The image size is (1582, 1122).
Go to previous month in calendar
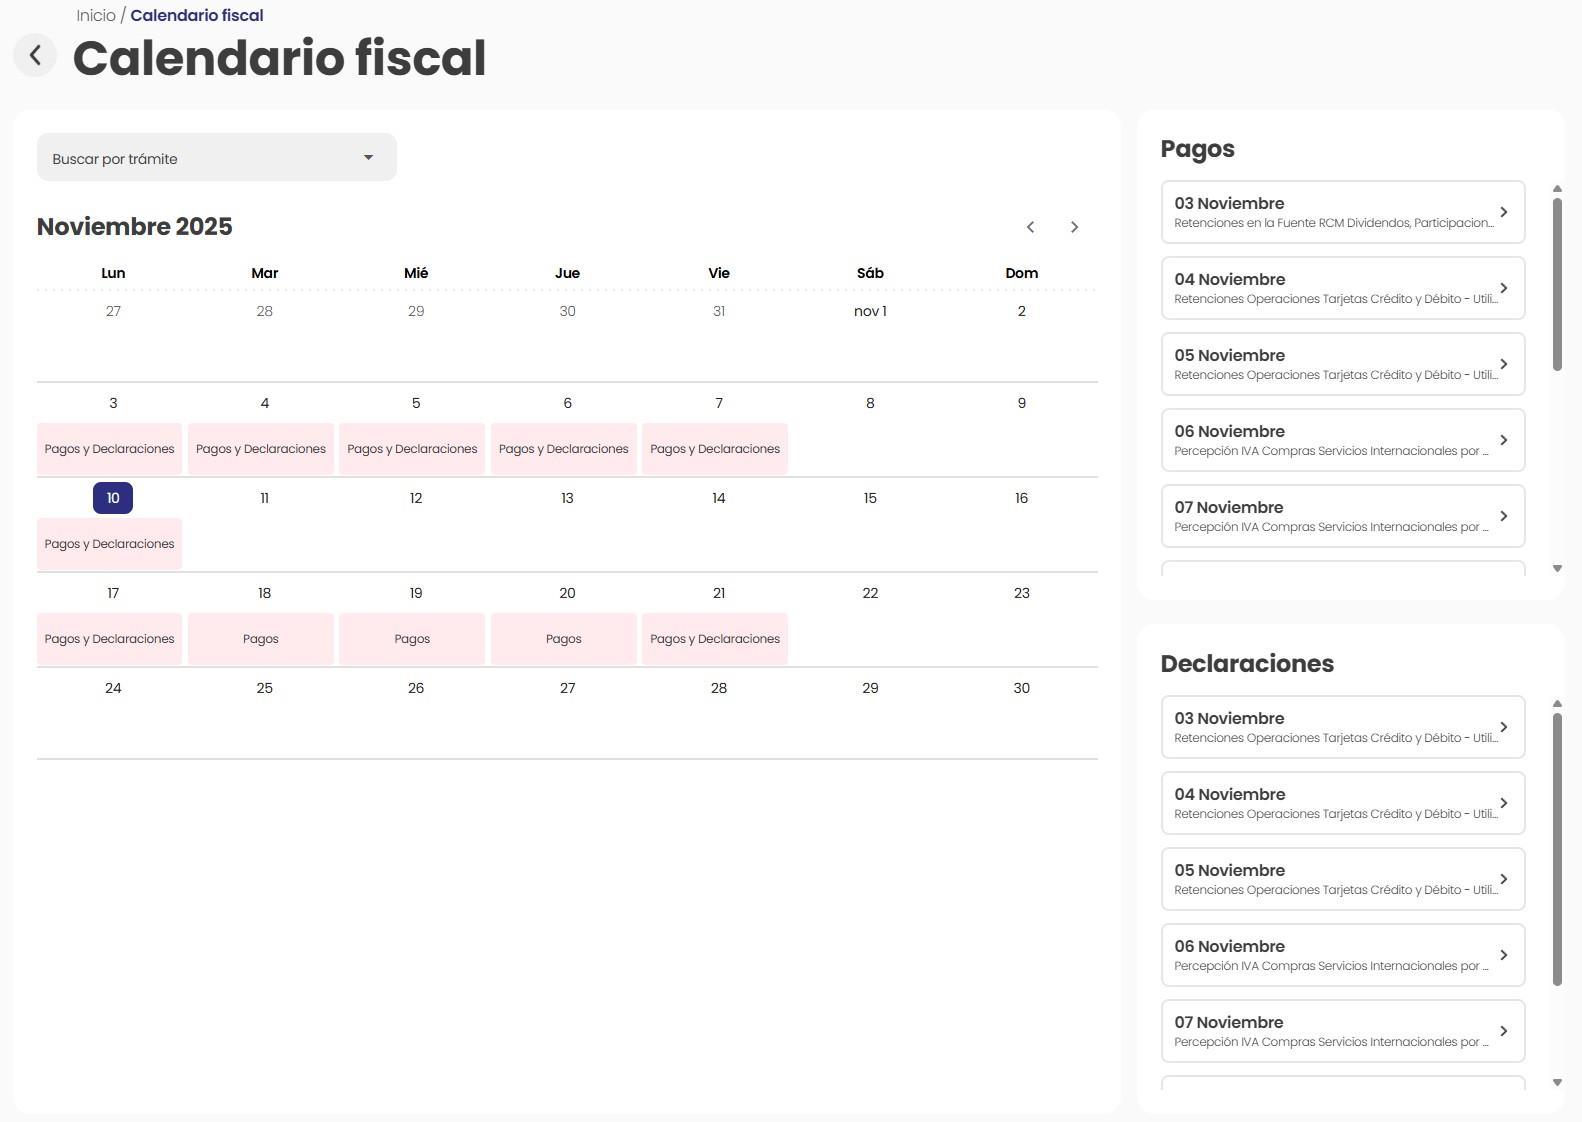tap(1030, 227)
